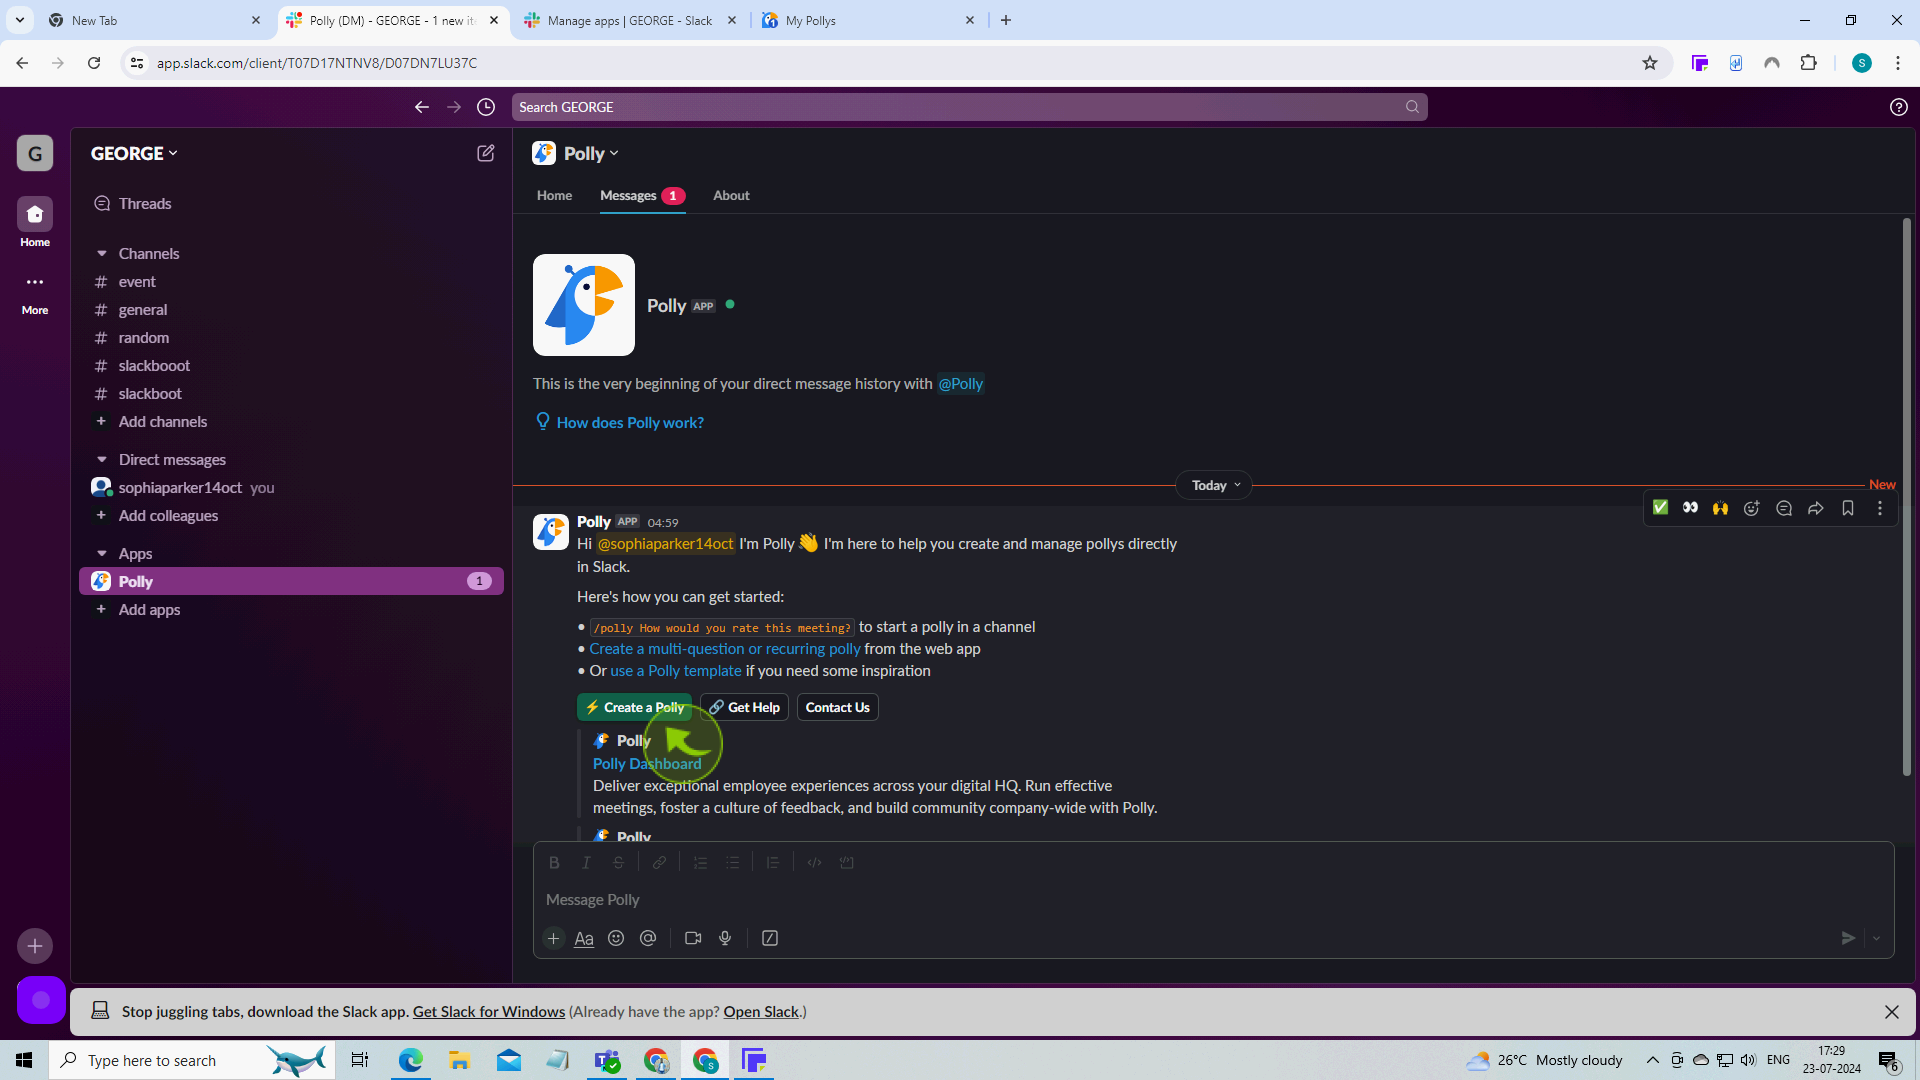Forward the Polly message
The image size is (1920, 1080).
[1816, 508]
